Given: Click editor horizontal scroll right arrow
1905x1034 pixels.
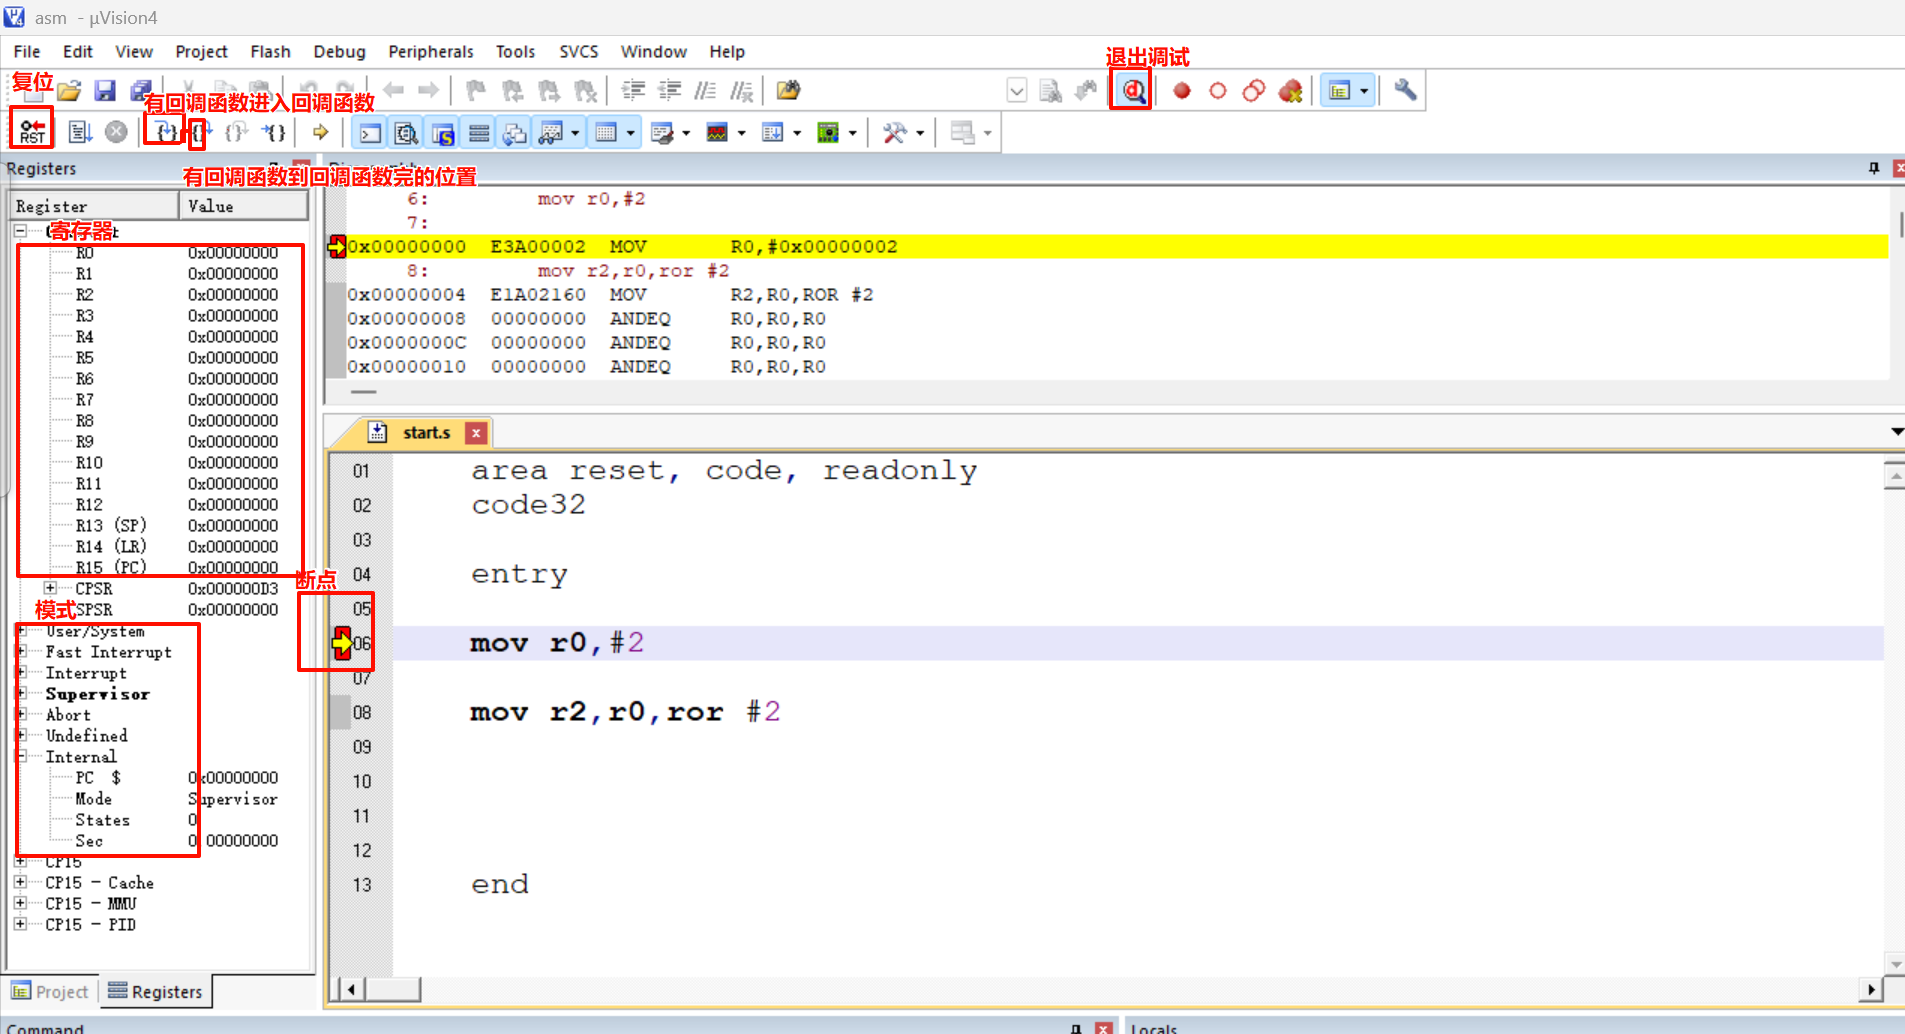Looking at the screenshot, I should tap(1871, 990).
